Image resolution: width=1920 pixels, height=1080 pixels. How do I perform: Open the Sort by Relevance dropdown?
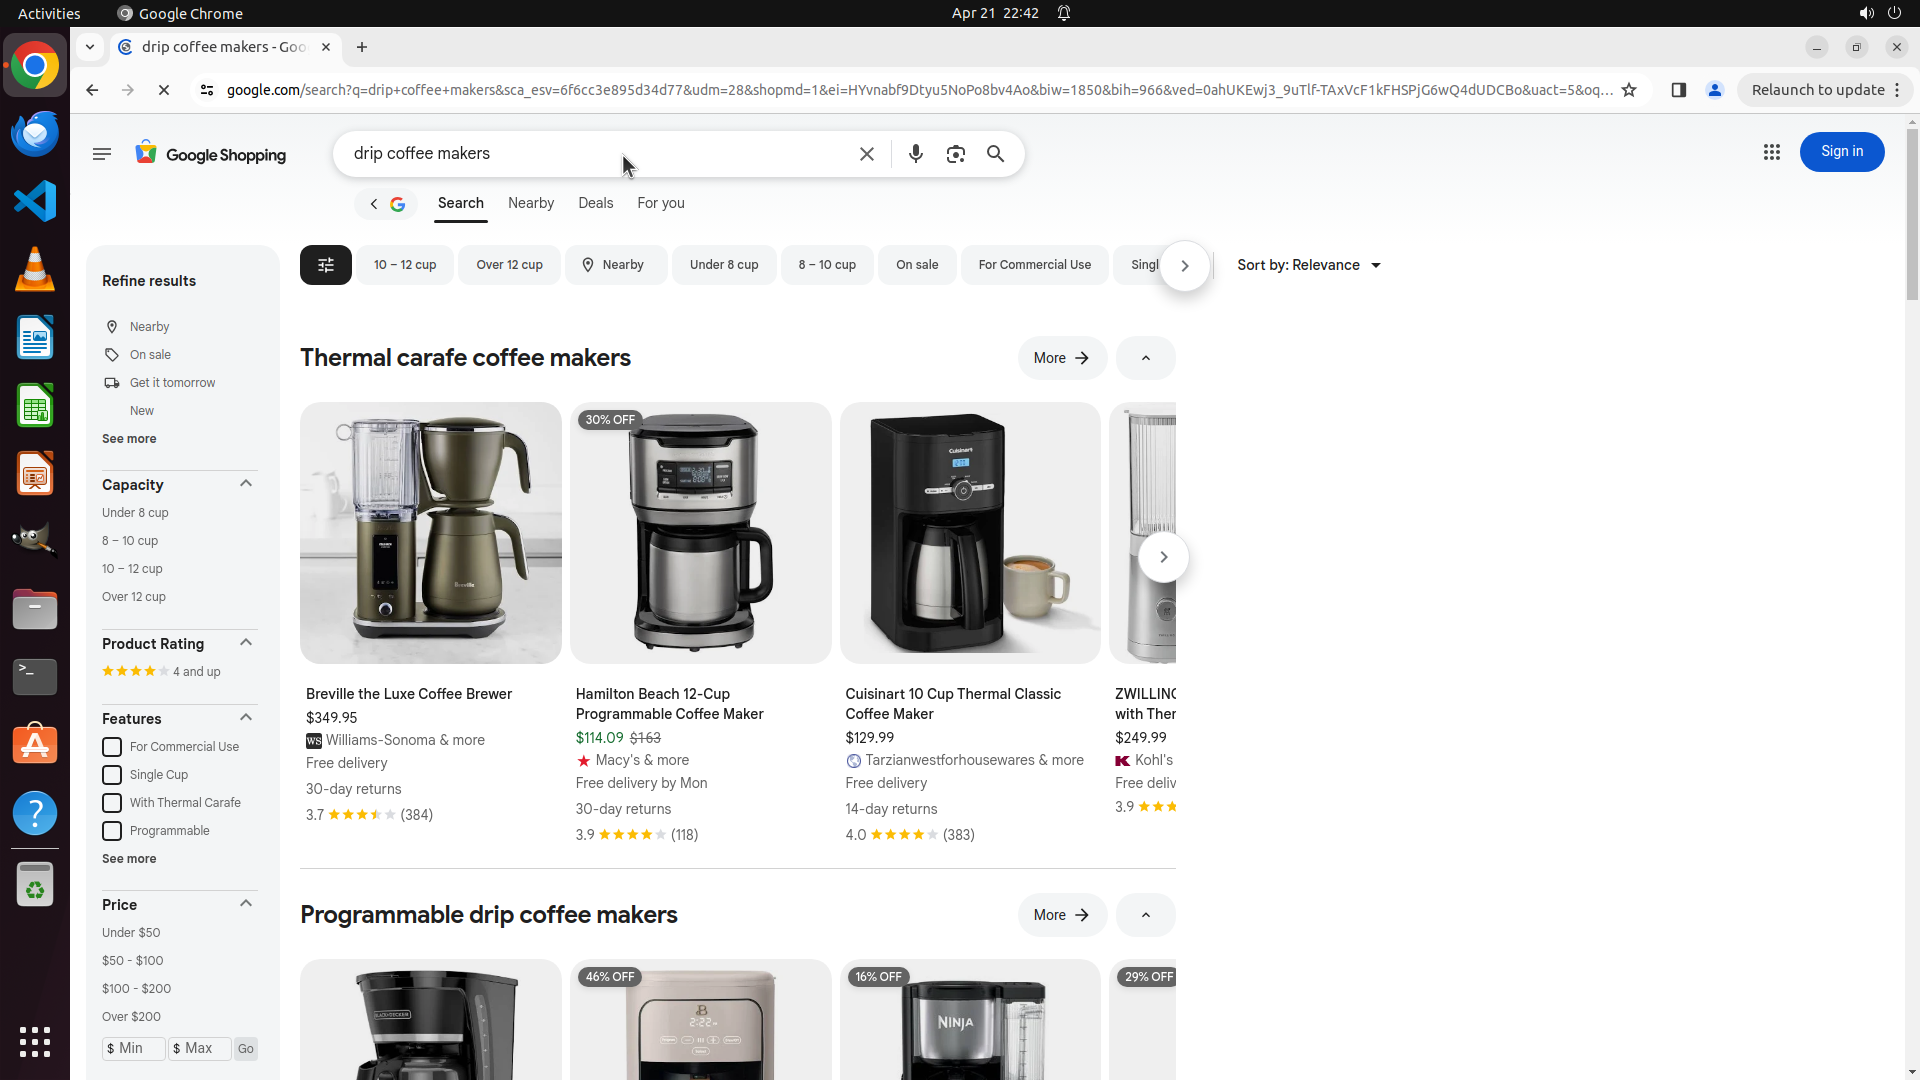1308,265
